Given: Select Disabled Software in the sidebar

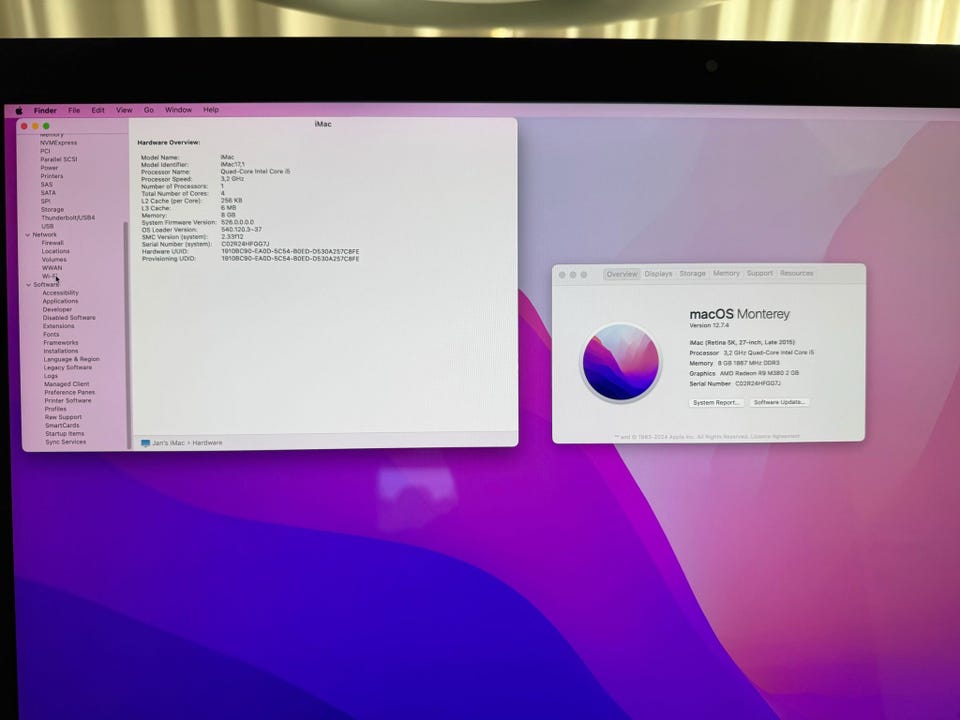Looking at the screenshot, I should pyautogui.click(x=69, y=318).
